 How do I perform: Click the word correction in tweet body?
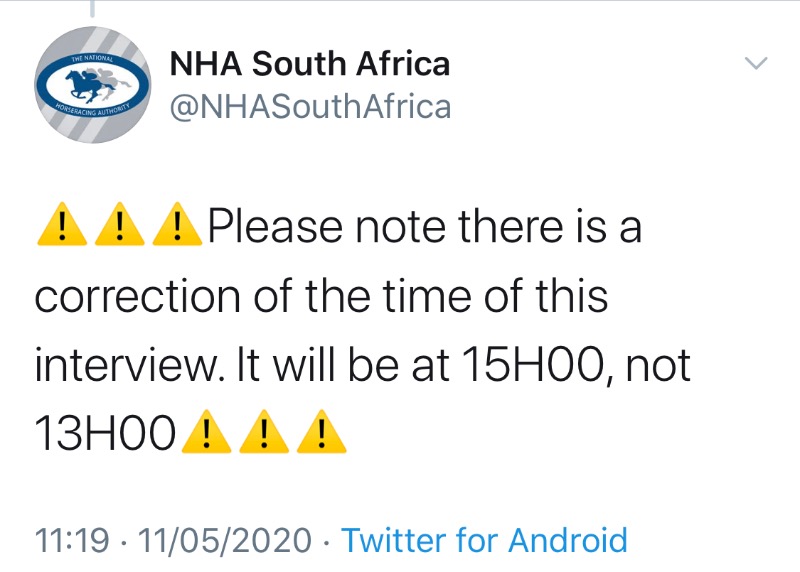138,296
